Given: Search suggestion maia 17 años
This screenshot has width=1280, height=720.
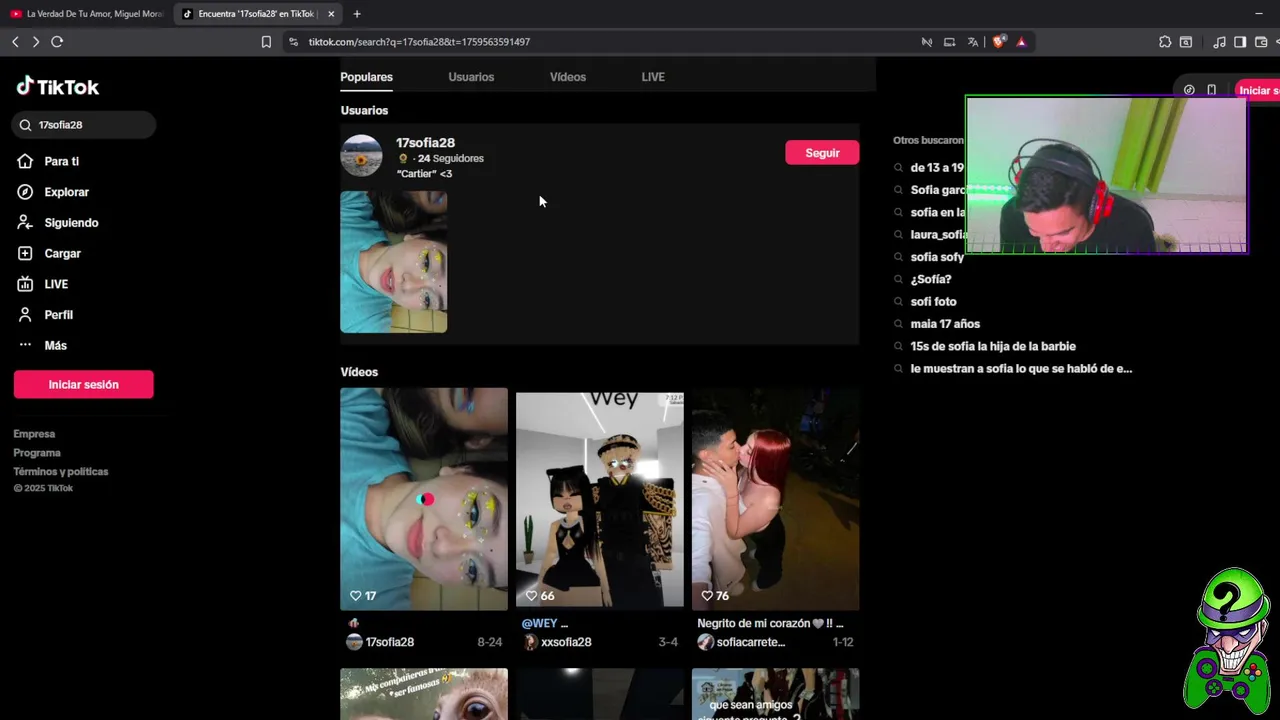Looking at the screenshot, I should (x=945, y=324).
